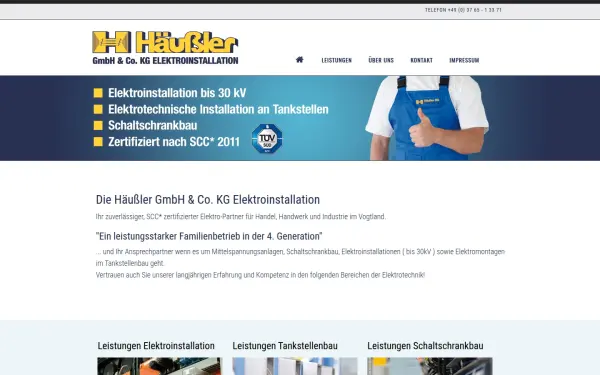Click the Tankstellenbau thumbnail image
The width and height of the screenshot is (600, 375).
coord(295,366)
